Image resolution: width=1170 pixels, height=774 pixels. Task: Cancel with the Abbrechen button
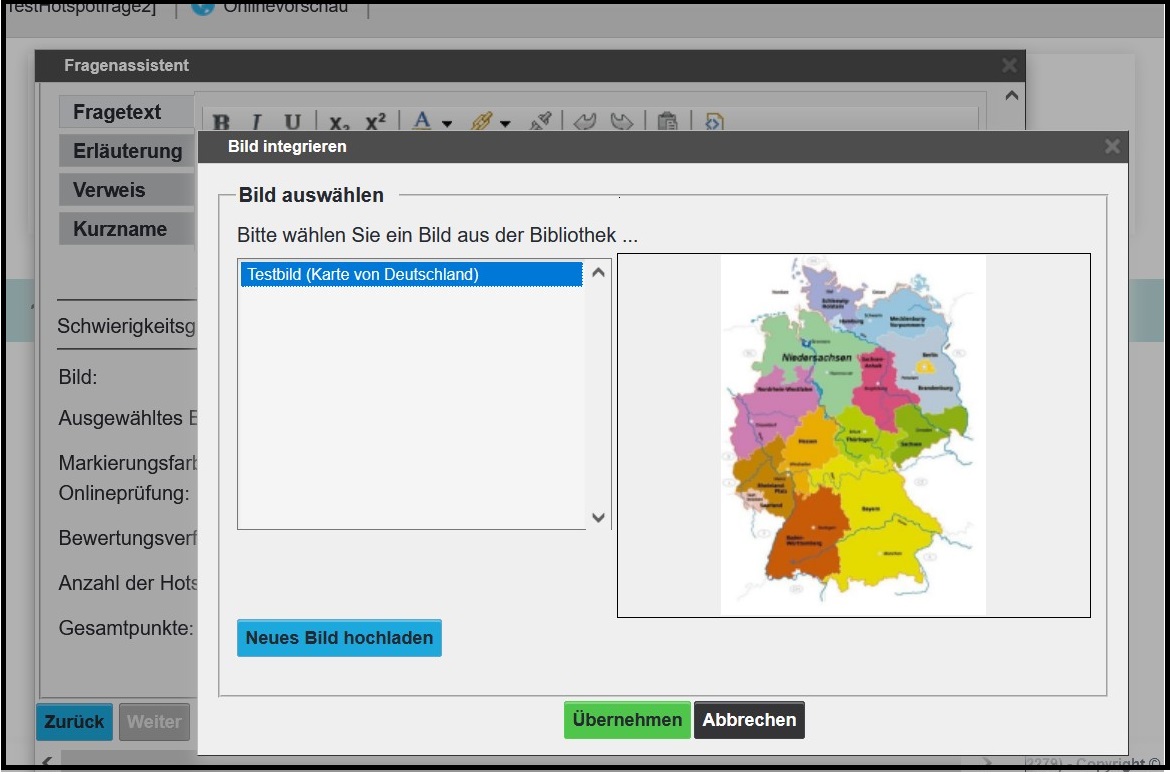(x=749, y=720)
